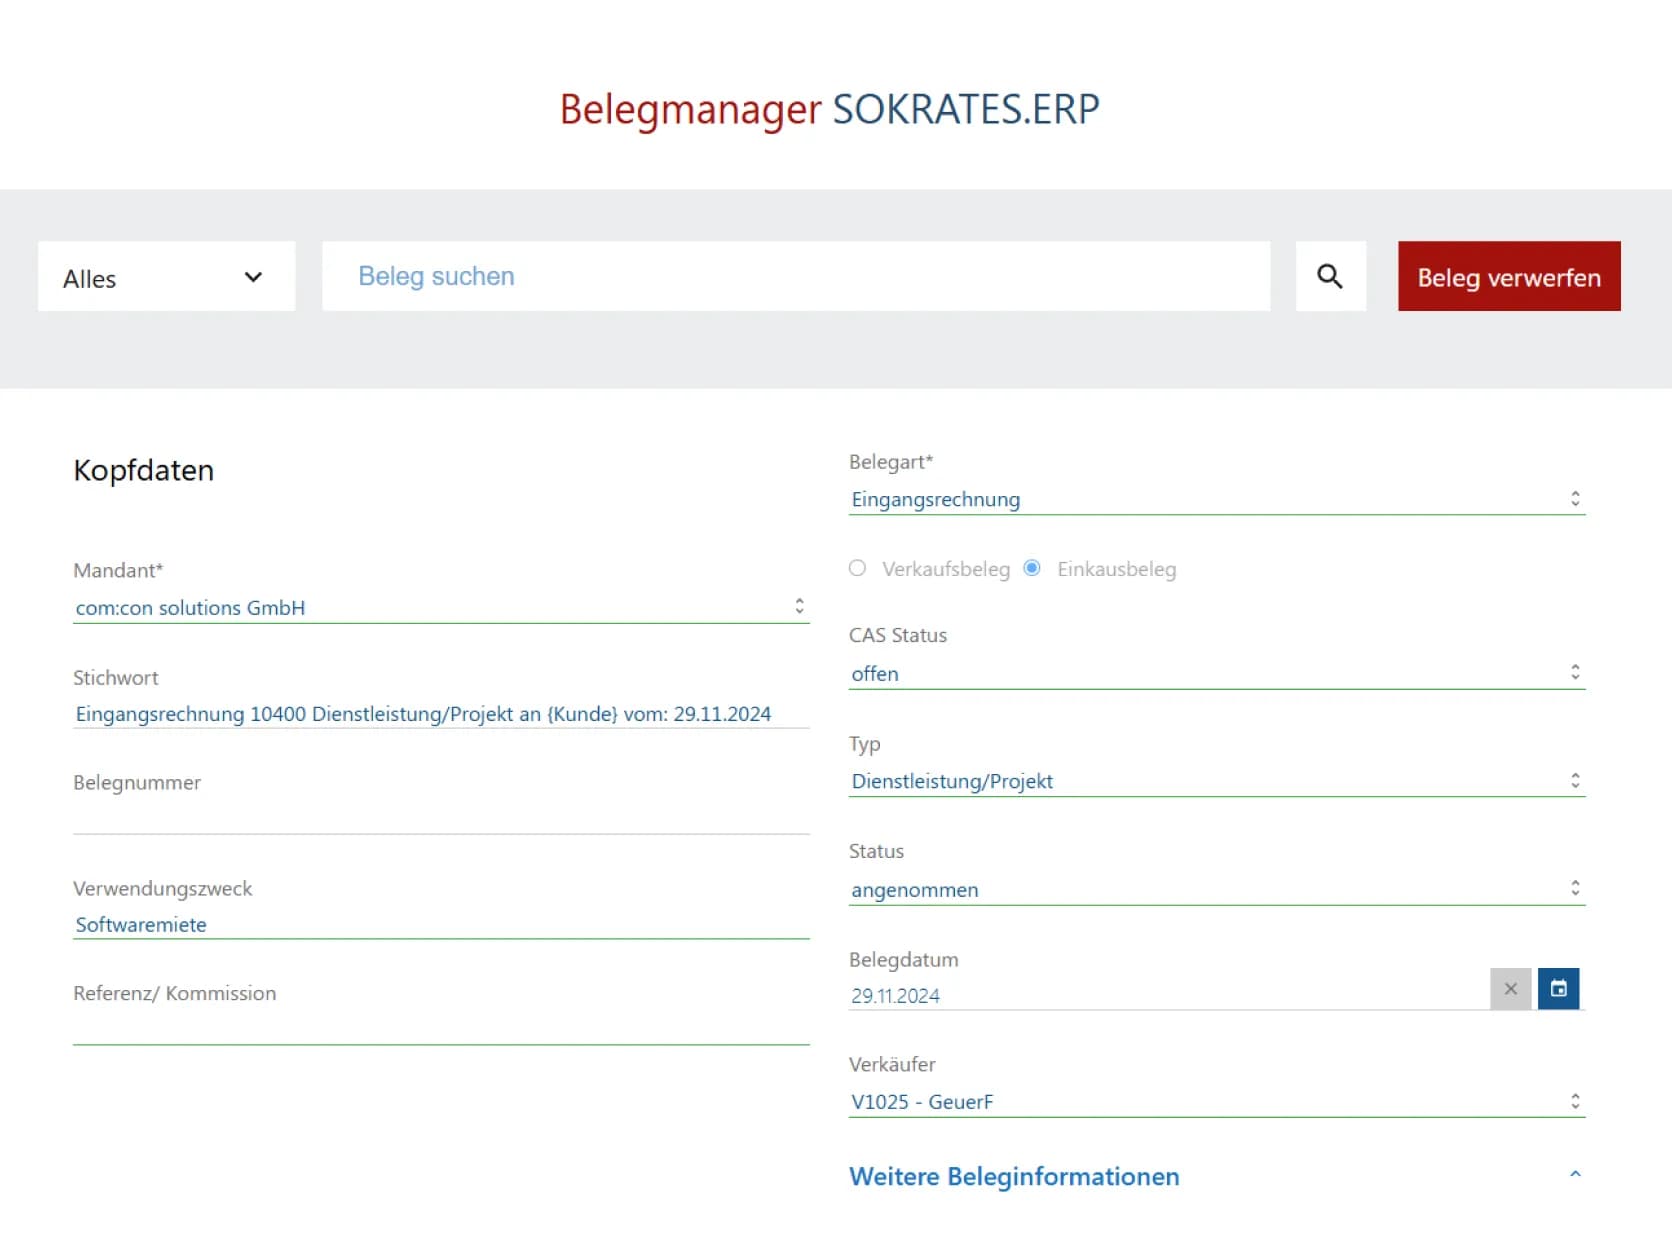Click the search magnifier icon

coord(1331,276)
